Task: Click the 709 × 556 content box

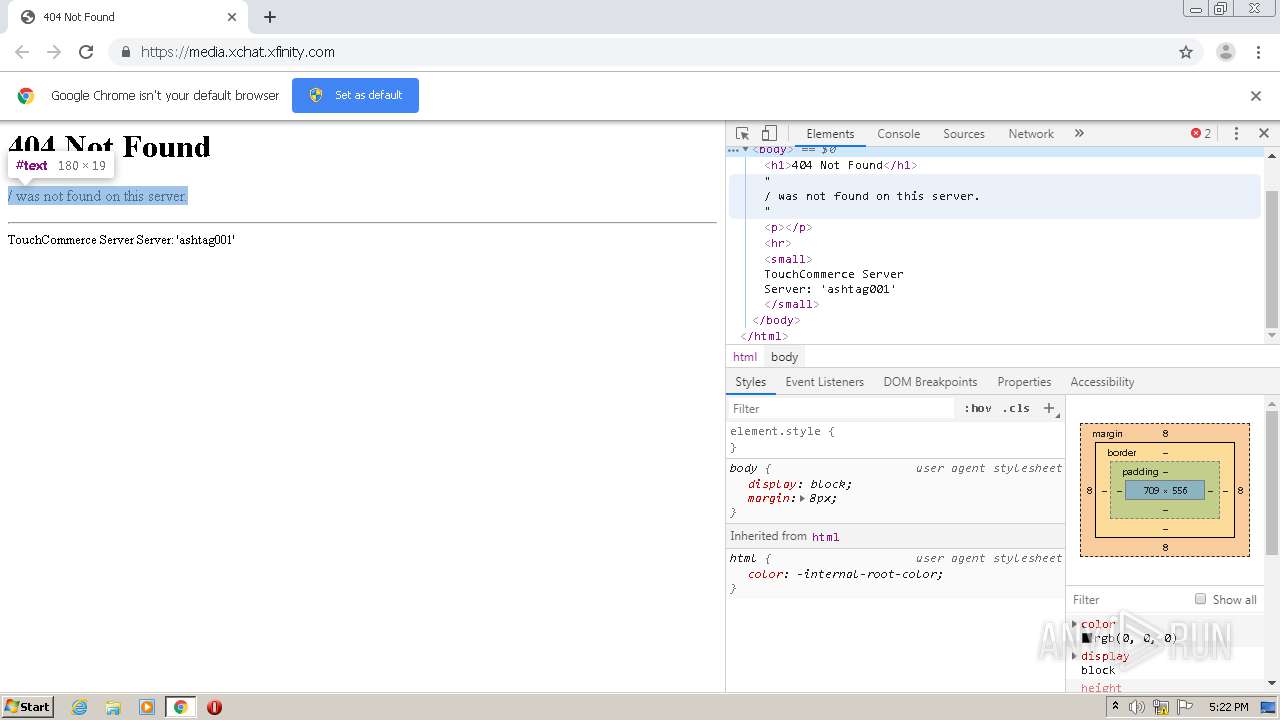Action: (1165, 491)
